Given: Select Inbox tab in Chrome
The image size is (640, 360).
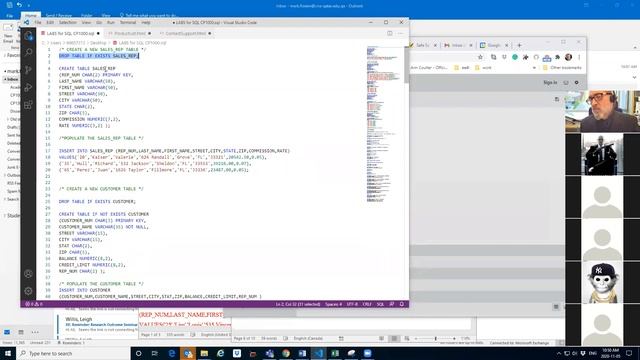Looking at the screenshot, I should [458, 45].
